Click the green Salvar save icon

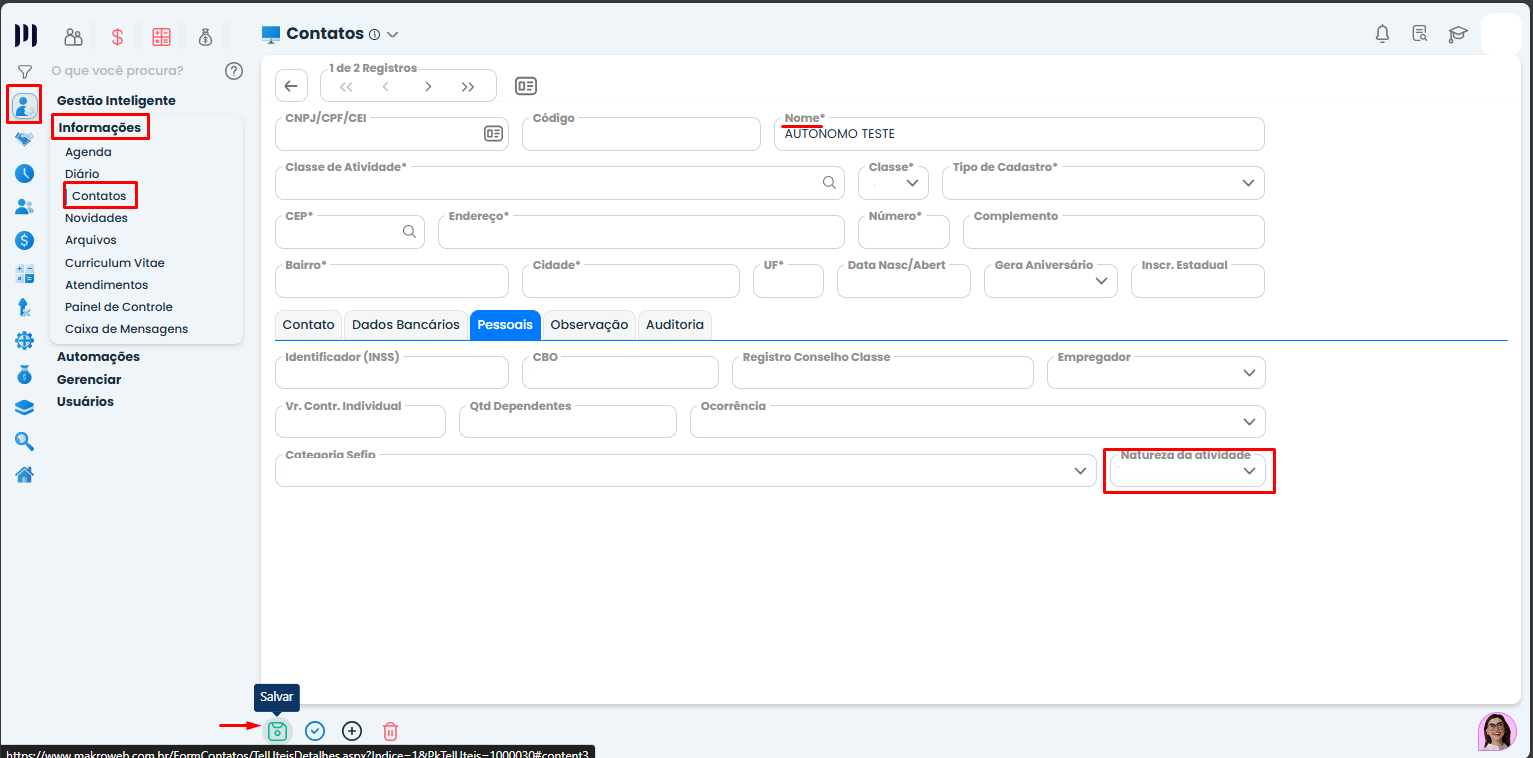278,731
